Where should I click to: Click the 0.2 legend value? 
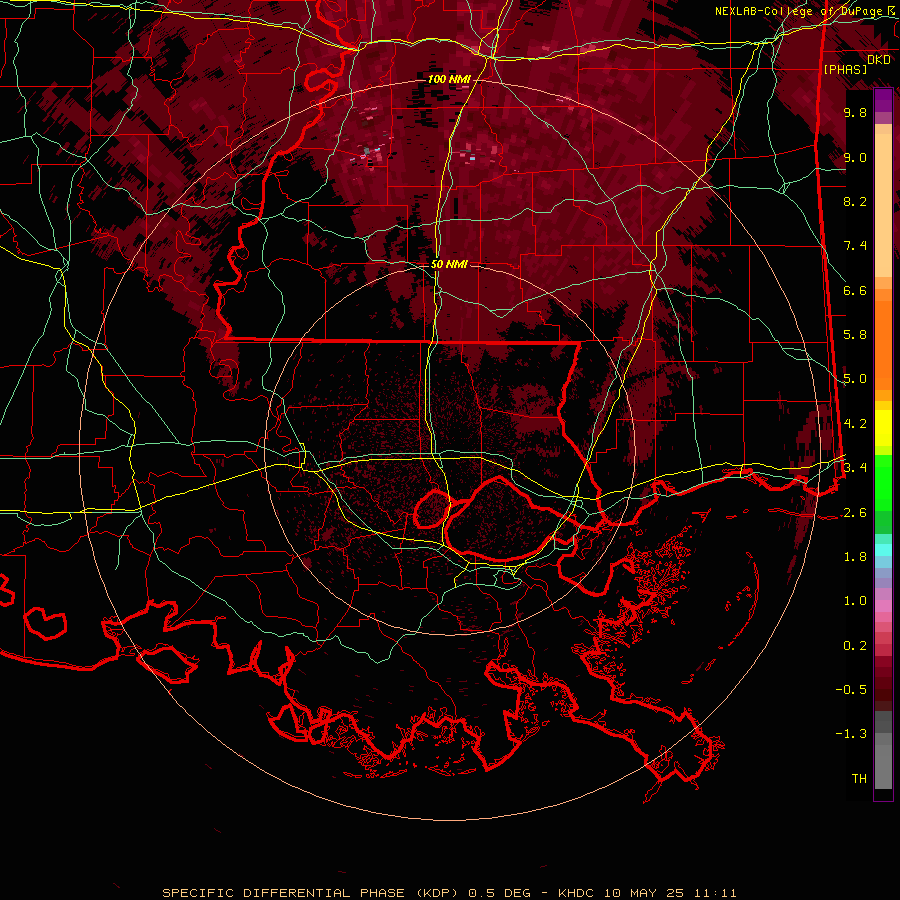pos(855,646)
